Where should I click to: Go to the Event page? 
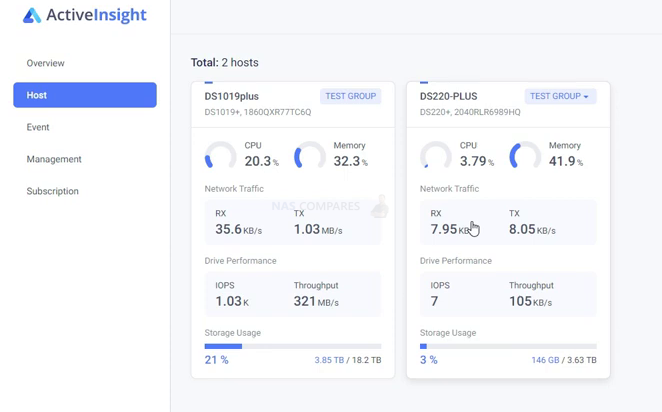(x=38, y=127)
